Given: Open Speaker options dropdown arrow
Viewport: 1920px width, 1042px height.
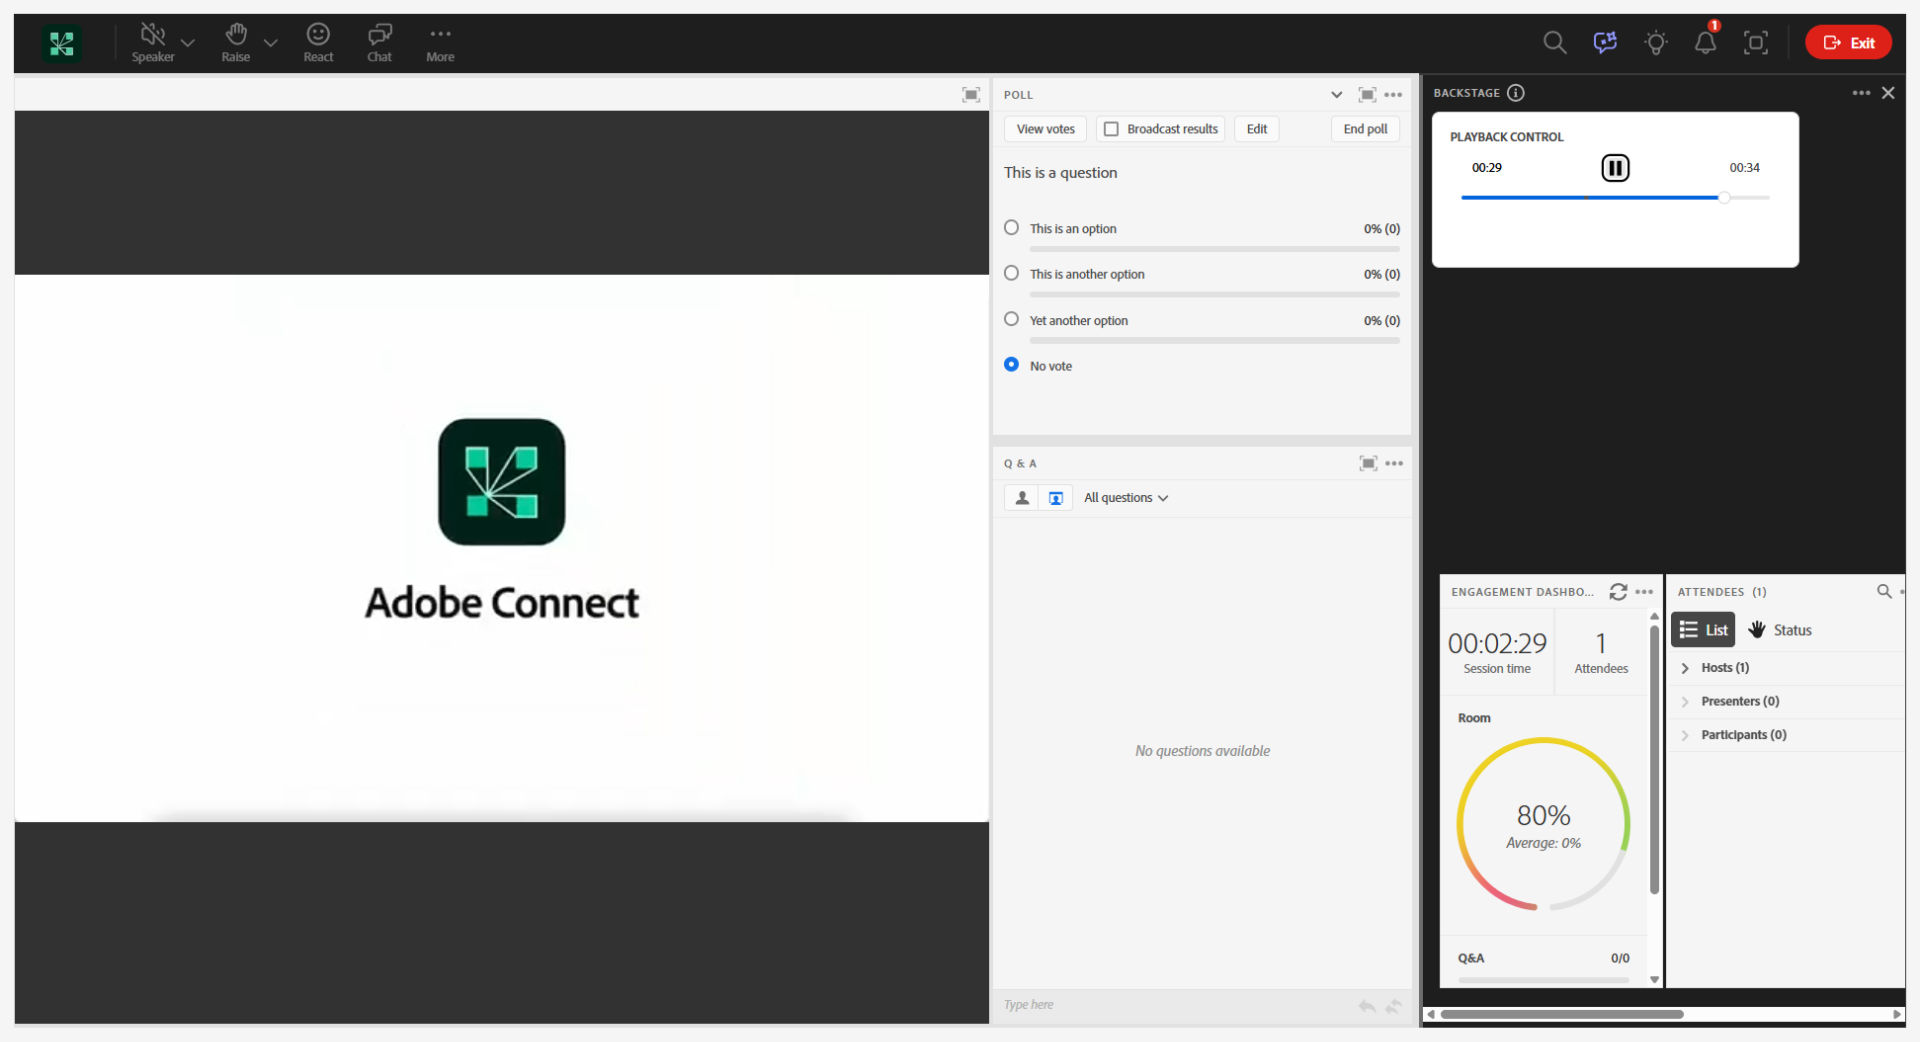Looking at the screenshot, I should tap(187, 43).
